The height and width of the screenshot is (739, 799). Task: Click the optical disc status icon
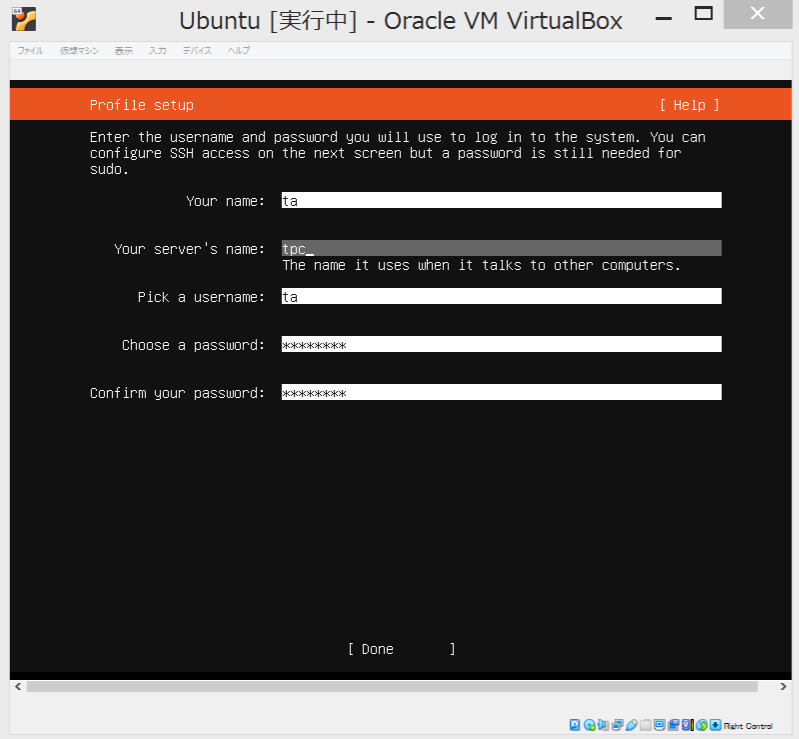[x=590, y=725]
